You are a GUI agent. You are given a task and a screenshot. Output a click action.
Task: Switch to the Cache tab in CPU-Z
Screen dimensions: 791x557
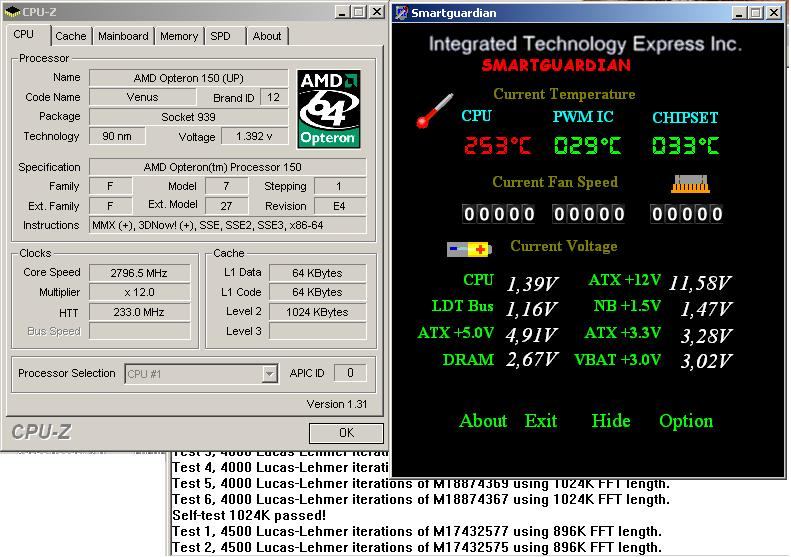(x=71, y=36)
